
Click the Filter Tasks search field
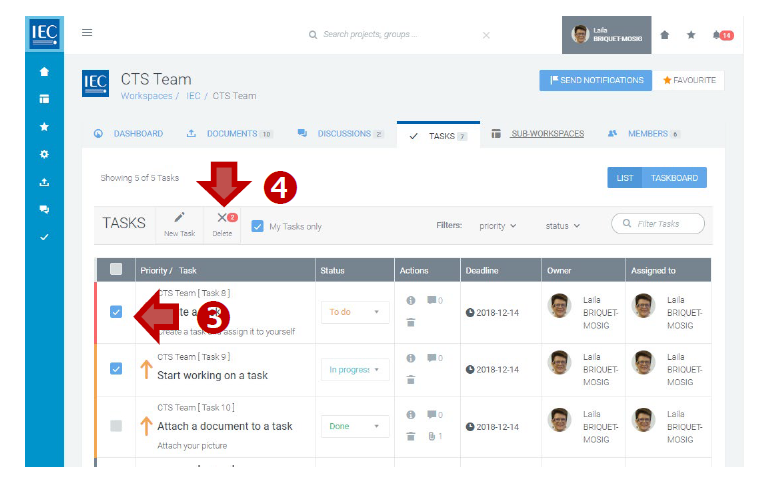coord(659,224)
